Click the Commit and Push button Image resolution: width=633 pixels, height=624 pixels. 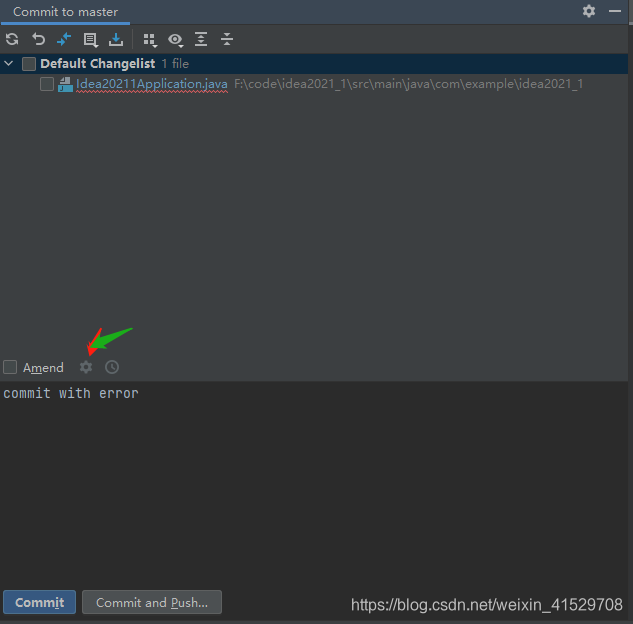152,602
